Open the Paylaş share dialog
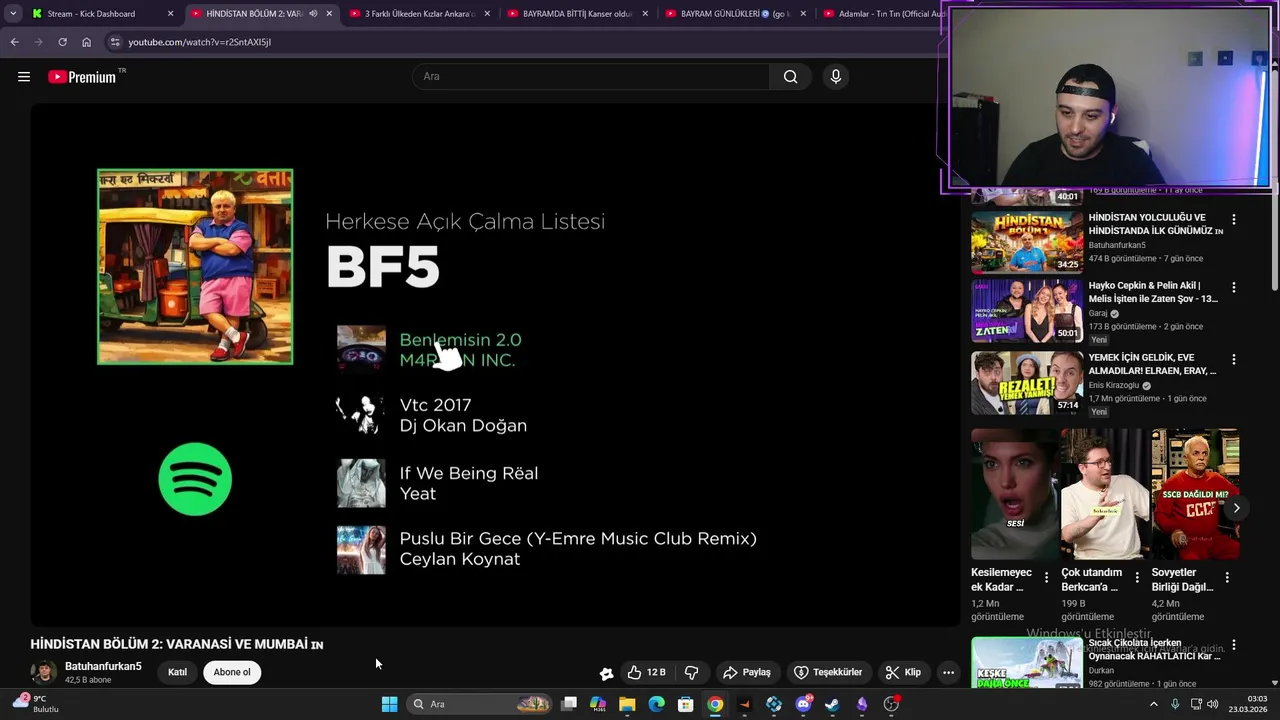Image resolution: width=1280 pixels, height=720 pixels. 747,672
